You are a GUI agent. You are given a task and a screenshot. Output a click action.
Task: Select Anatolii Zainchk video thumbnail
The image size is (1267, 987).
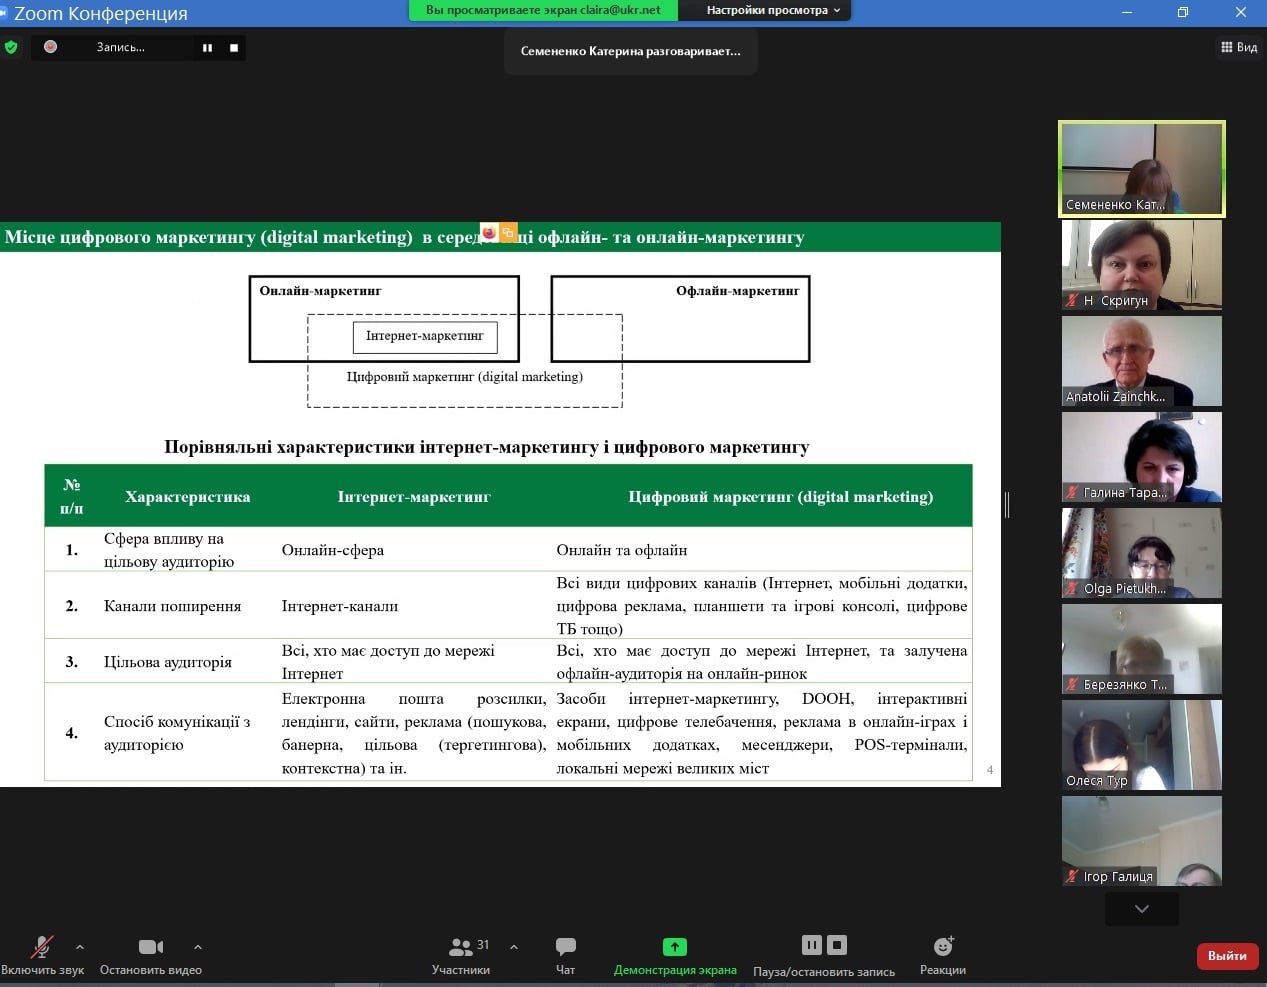tap(1141, 361)
